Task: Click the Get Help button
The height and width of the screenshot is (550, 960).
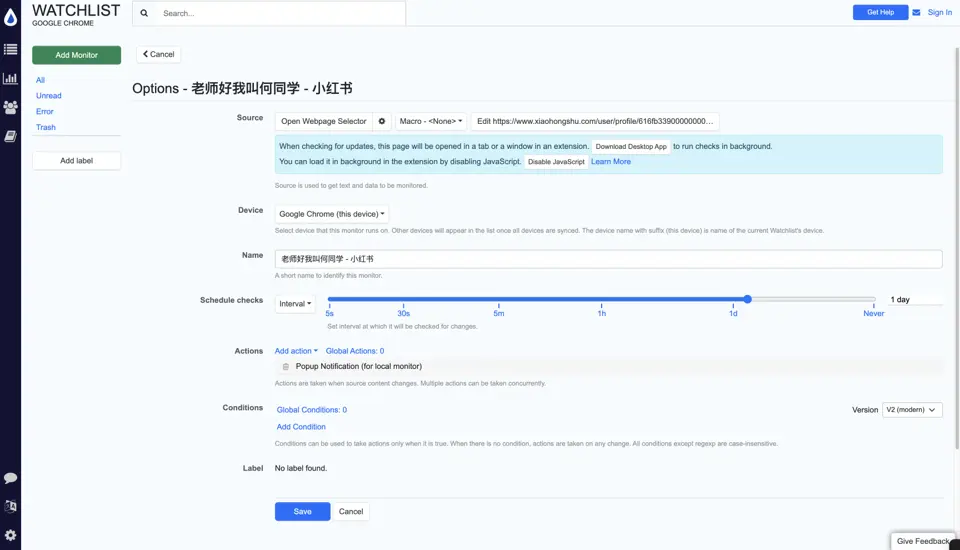Action: pos(880,12)
